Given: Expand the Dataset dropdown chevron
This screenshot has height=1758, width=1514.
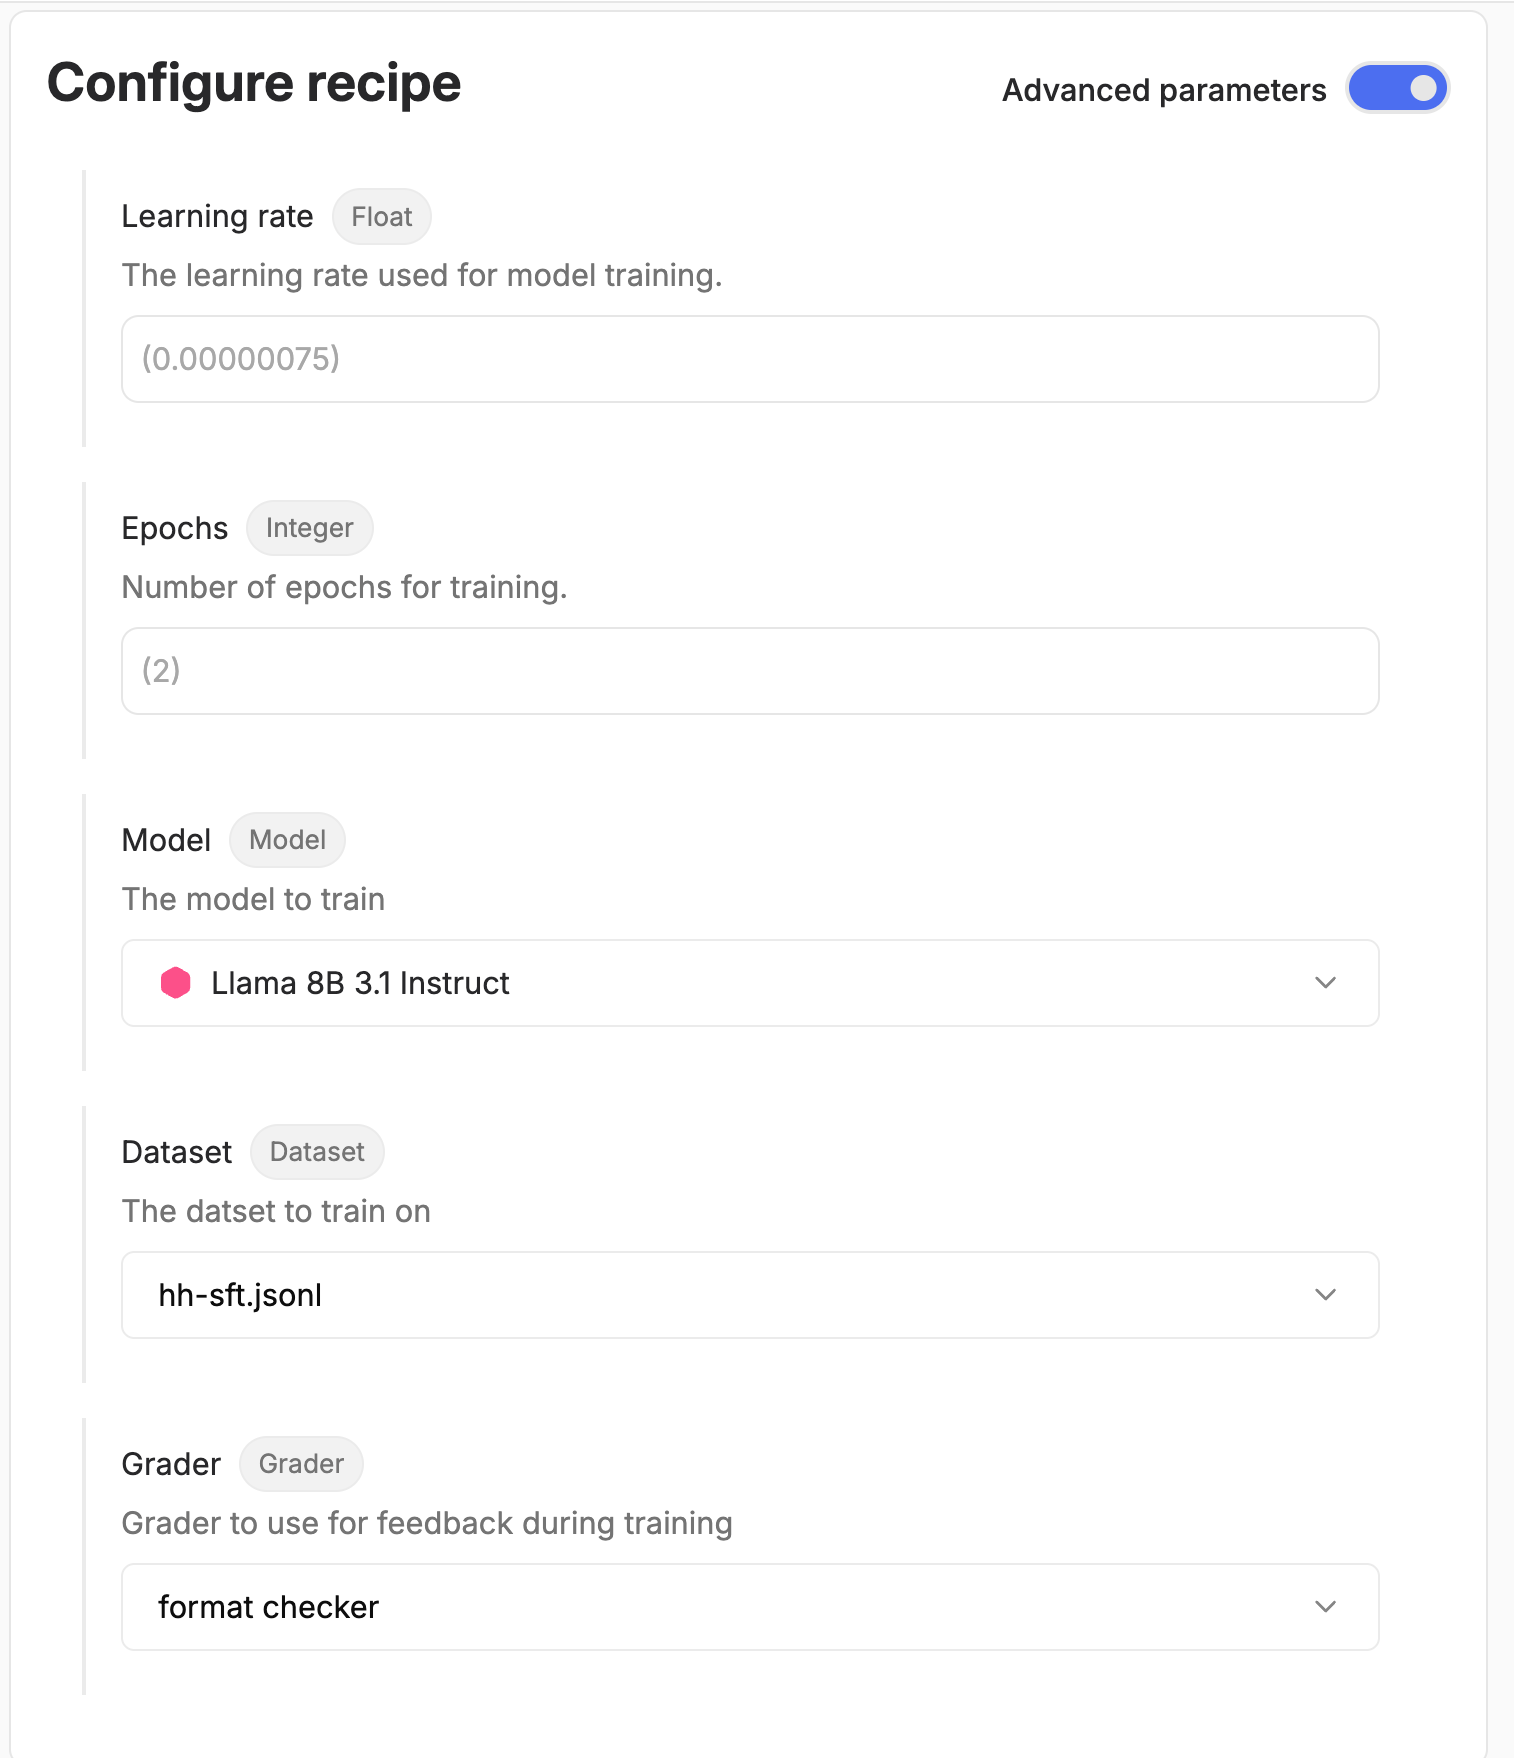Looking at the screenshot, I should coord(1325,1295).
